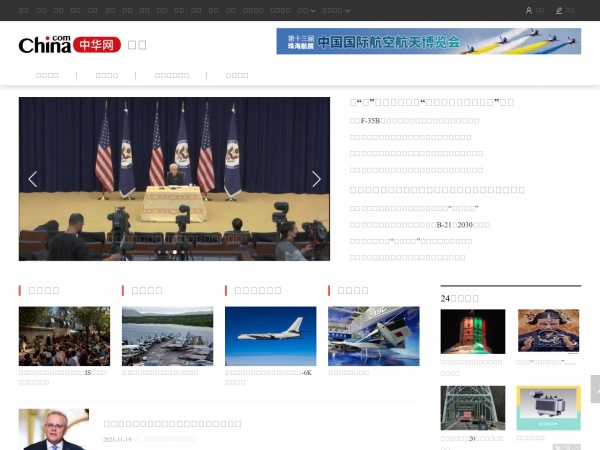
Task: Open the electrical transformer ad thumbnail
Action: click(x=548, y=408)
